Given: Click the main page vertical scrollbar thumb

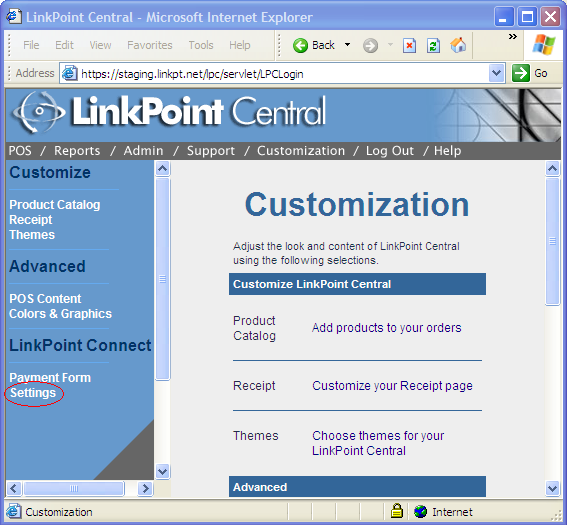Looking at the screenshot, I should point(553,242).
